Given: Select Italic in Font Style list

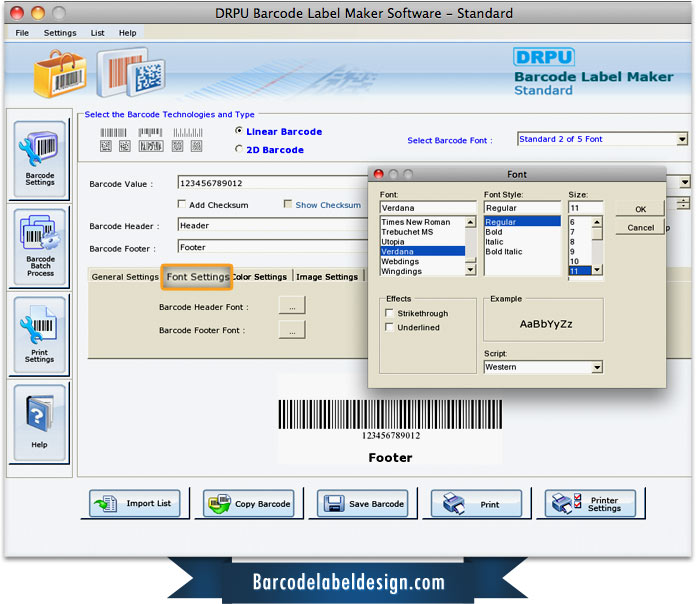Looking at the screenshot, I should coord(522,242).
